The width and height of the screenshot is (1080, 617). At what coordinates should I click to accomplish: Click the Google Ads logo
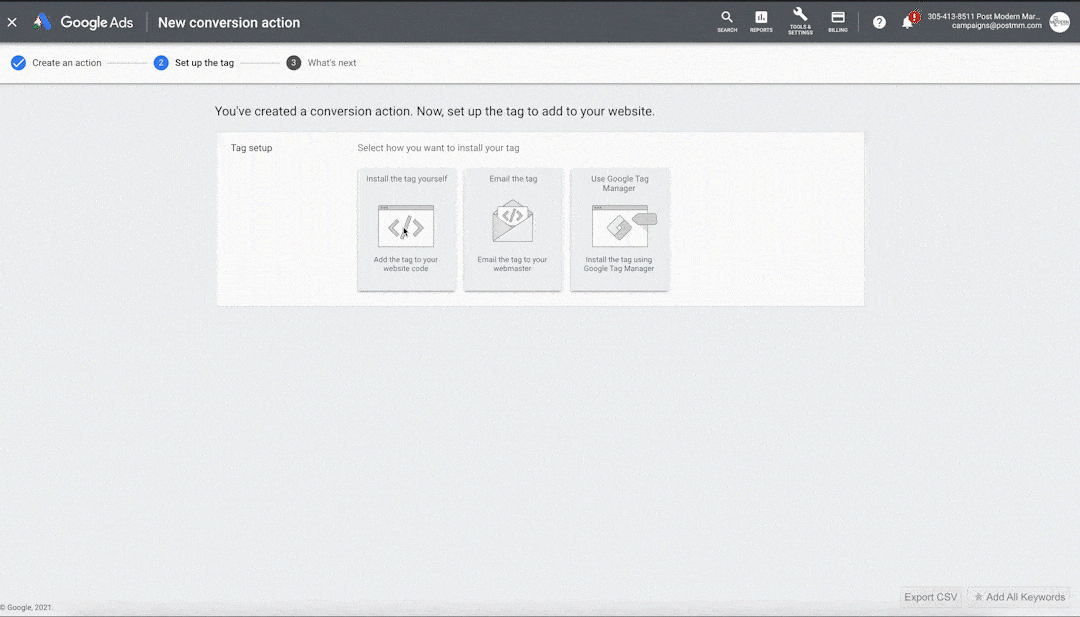tap(84, 22)
